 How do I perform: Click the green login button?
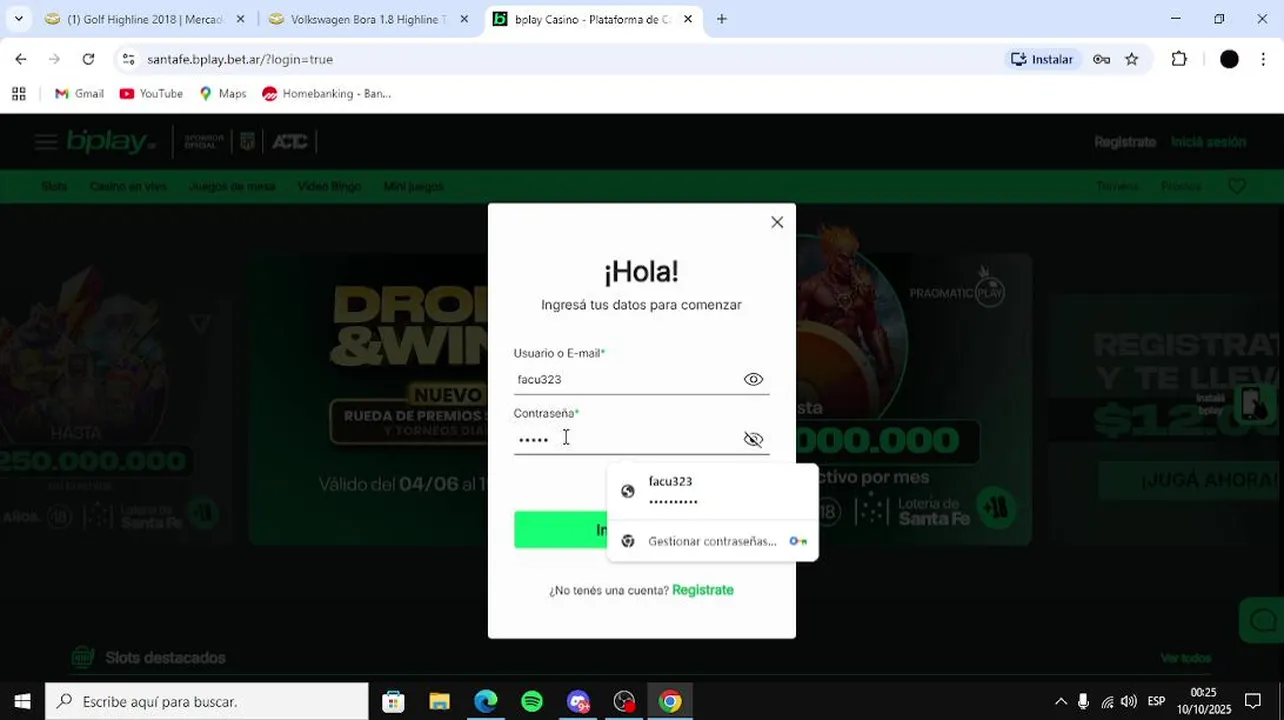560,530
